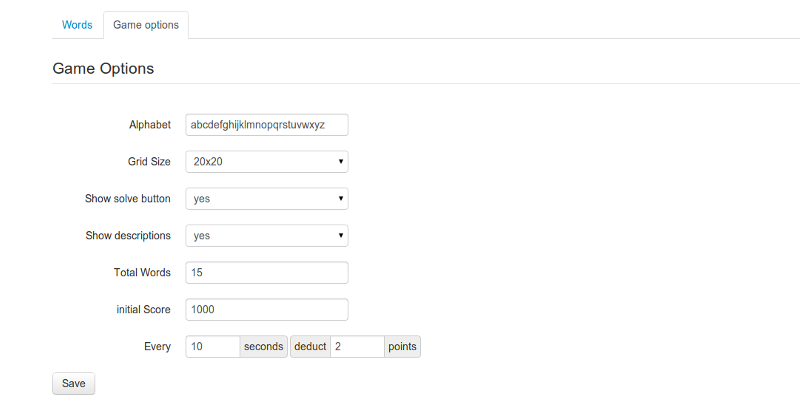Image resolution: width=800 pixels, height=408 pixels.
Task: Select the Game options tab
Action: tap(146, 25)
